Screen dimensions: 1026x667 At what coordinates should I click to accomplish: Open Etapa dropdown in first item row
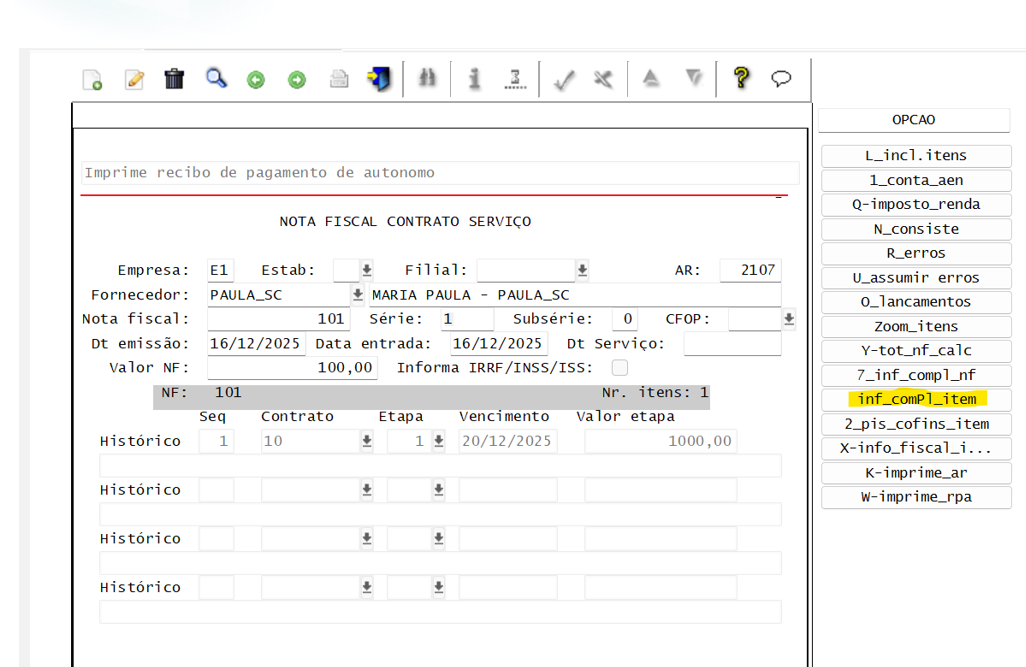439,441
